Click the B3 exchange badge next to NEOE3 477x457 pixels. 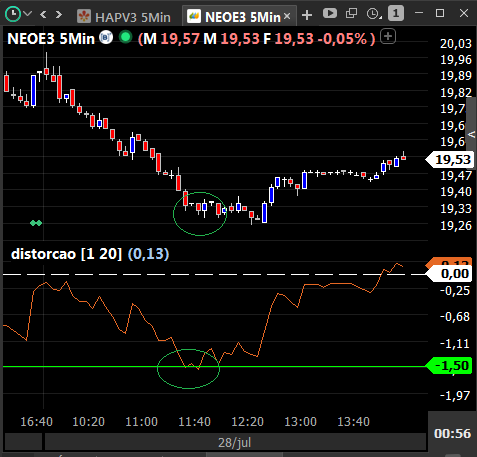click(x=106, y=37)
